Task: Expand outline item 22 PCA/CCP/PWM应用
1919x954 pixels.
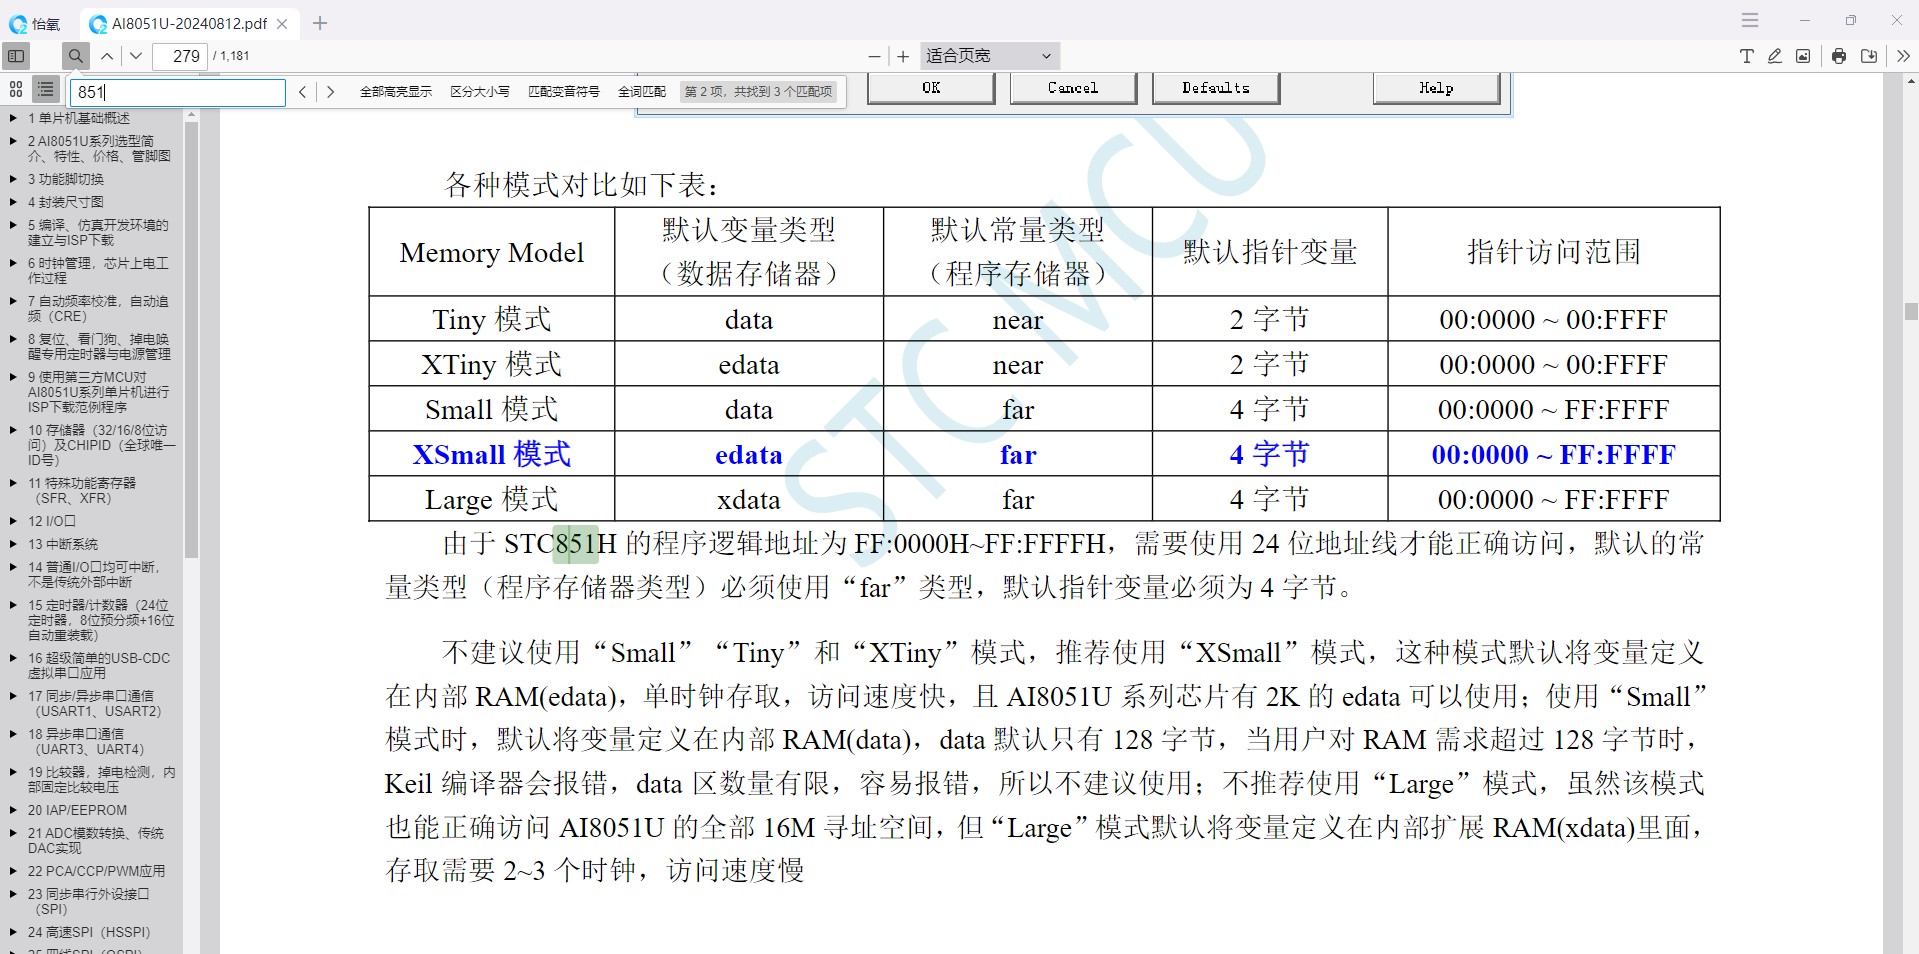Action: point(13,871)
